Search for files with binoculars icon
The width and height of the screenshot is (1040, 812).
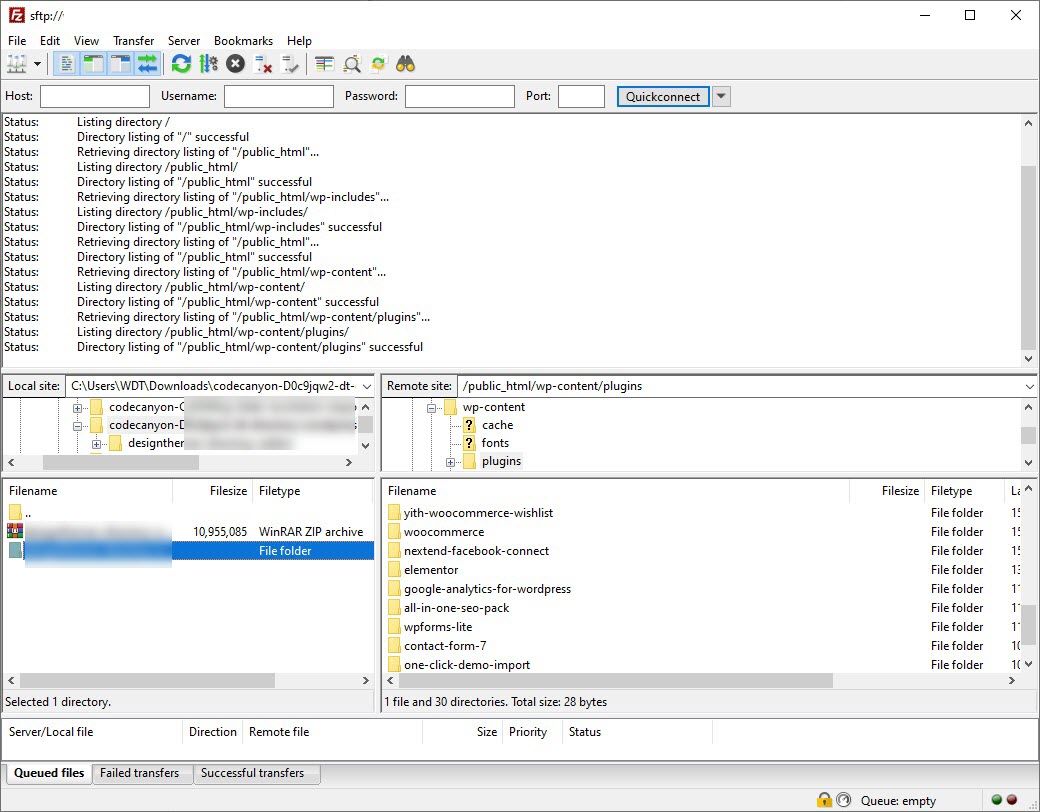tap(405, 64)
